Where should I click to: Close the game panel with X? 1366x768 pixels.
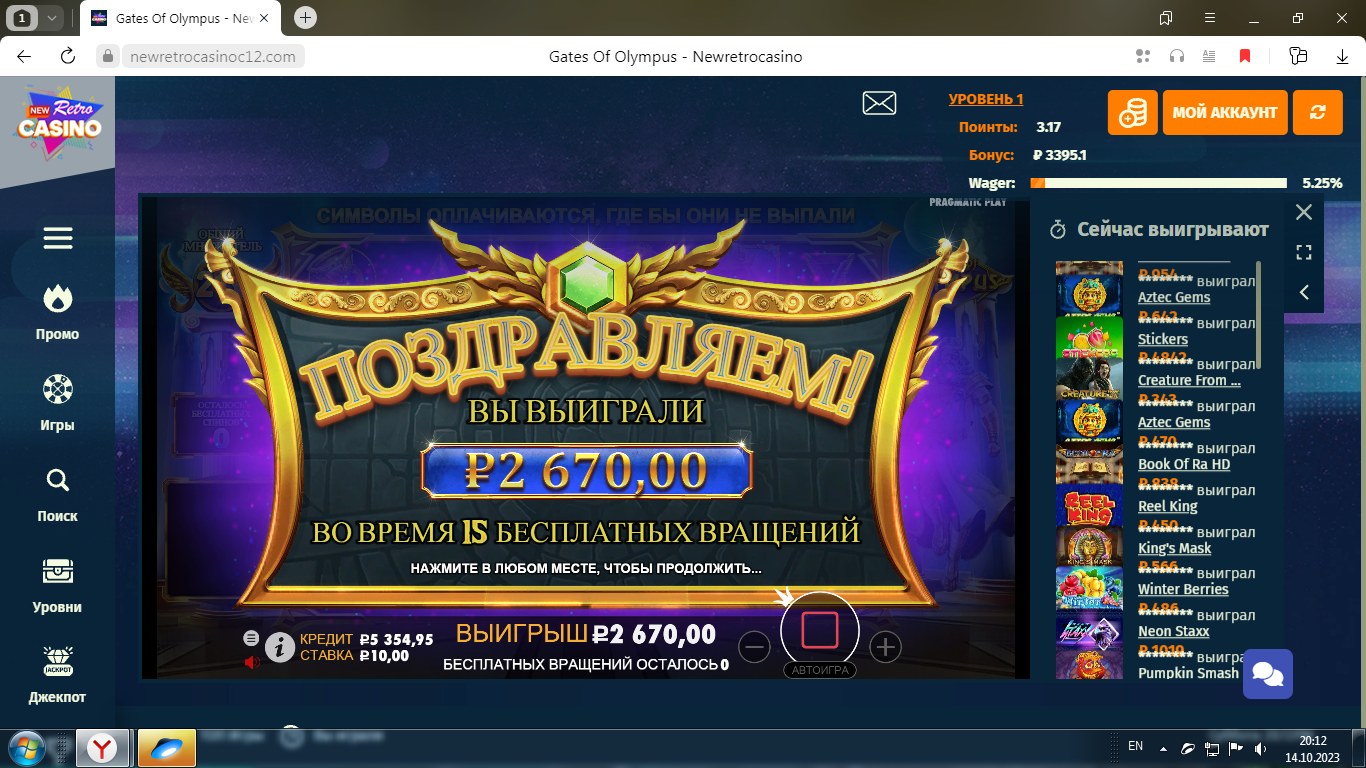point(1304,212)
